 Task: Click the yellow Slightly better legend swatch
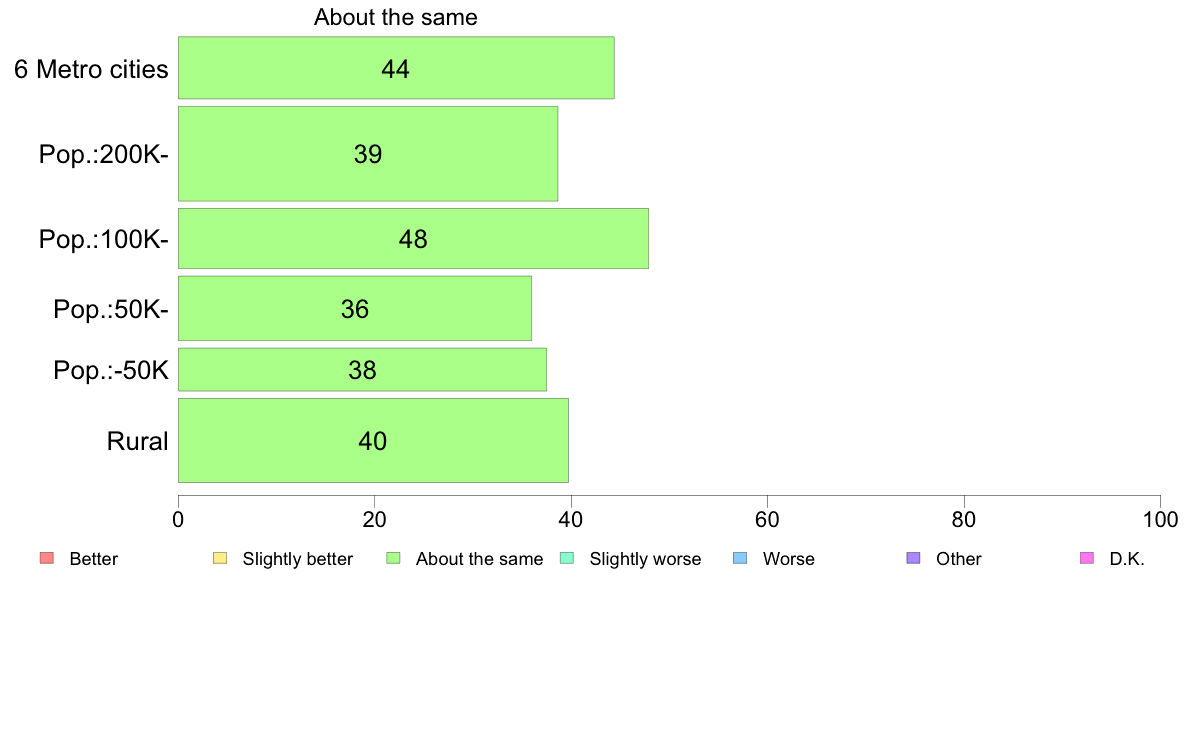[x=220, y=559]
